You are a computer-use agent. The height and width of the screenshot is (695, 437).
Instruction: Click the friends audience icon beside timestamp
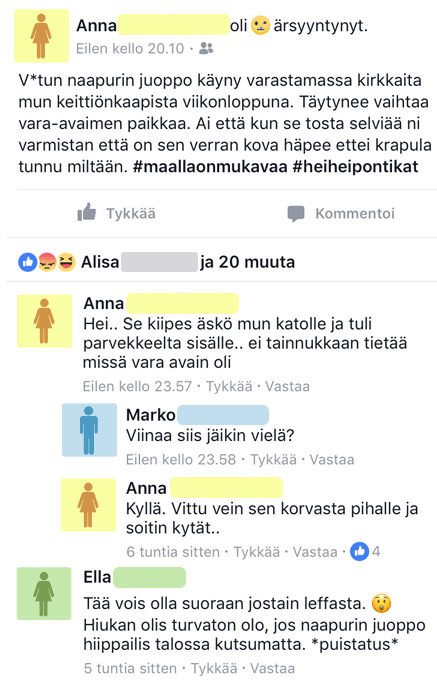(x=206, y=48)
